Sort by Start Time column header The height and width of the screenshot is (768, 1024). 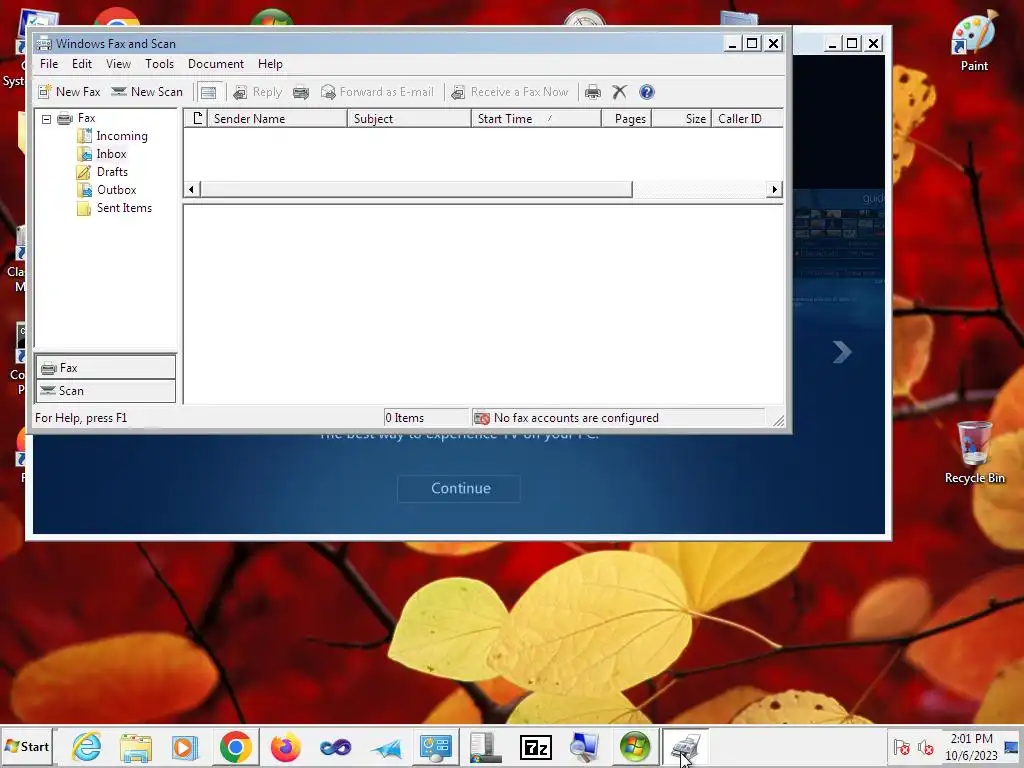pyautogui.click(x=536, y=118)
